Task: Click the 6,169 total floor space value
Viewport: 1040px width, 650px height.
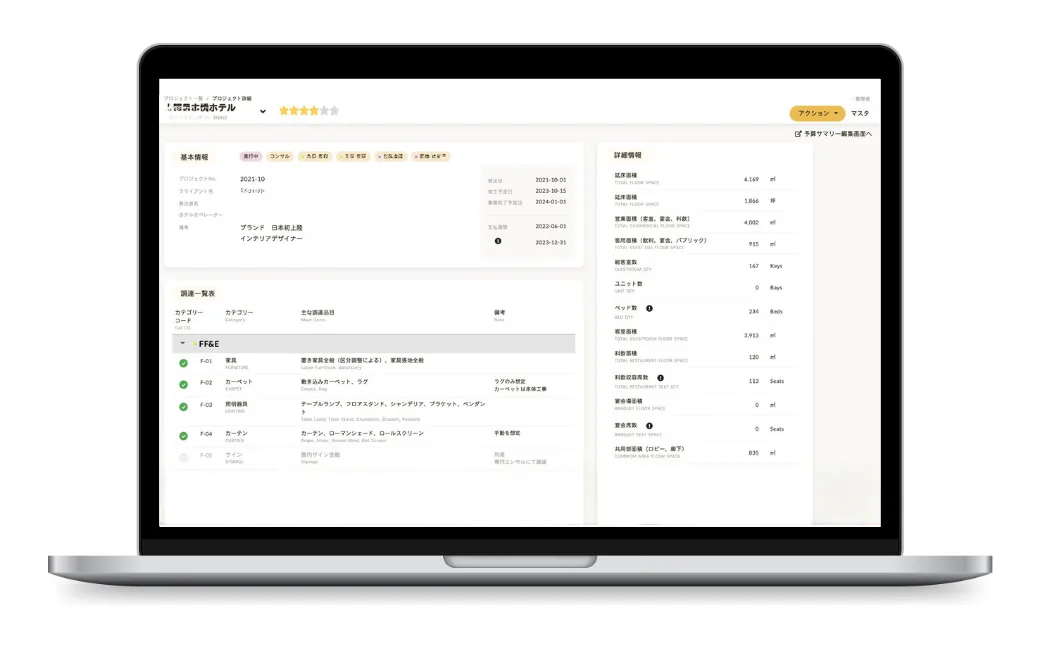Action: (751, 179)
